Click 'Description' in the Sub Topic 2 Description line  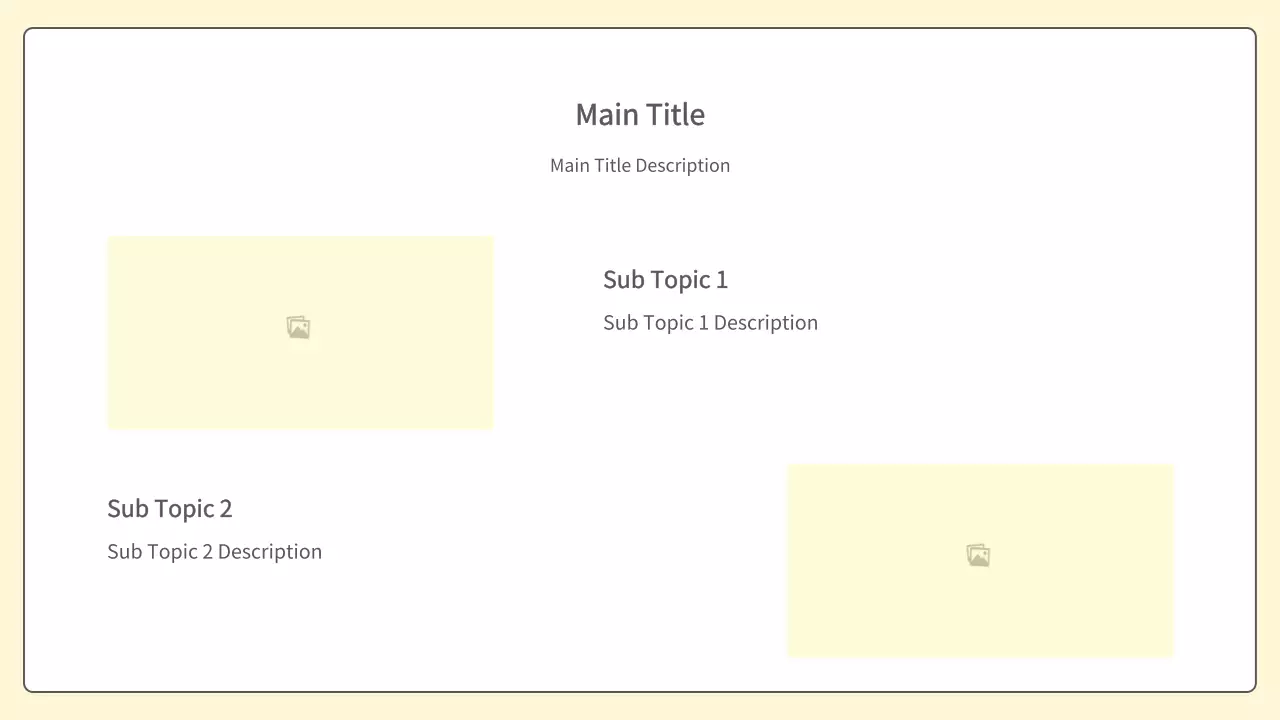coord(270,552)
